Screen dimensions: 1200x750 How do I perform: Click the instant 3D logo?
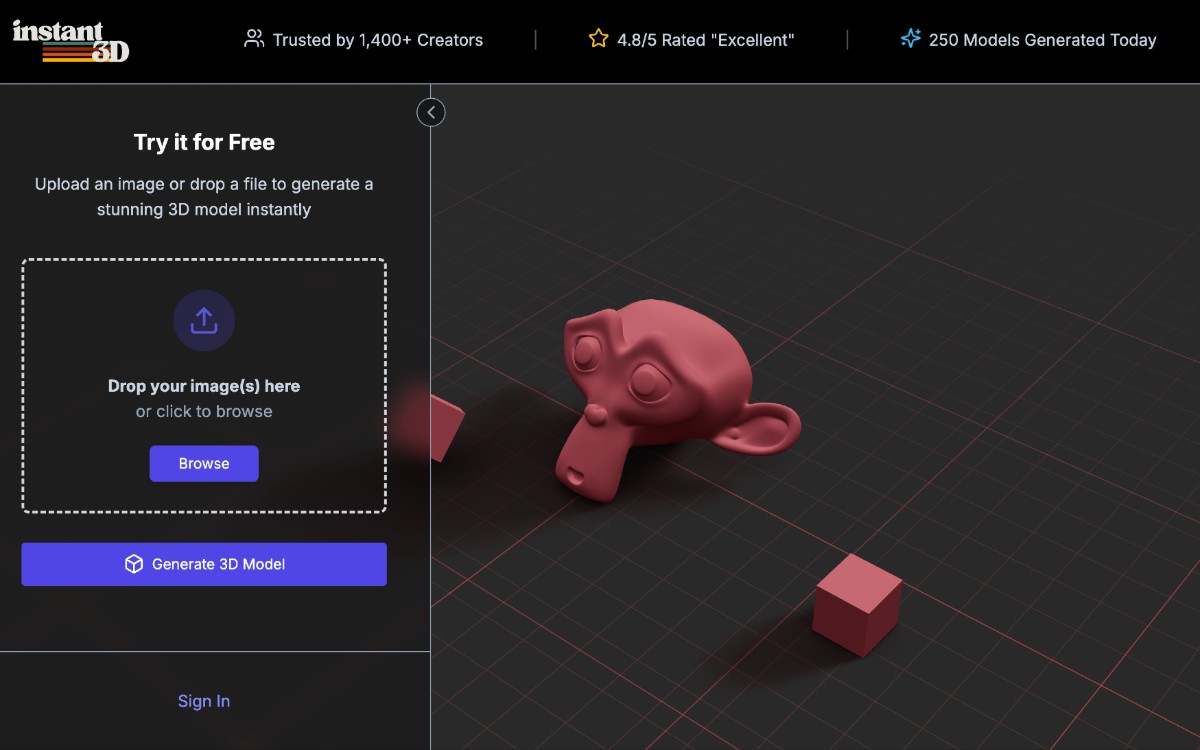71,40
